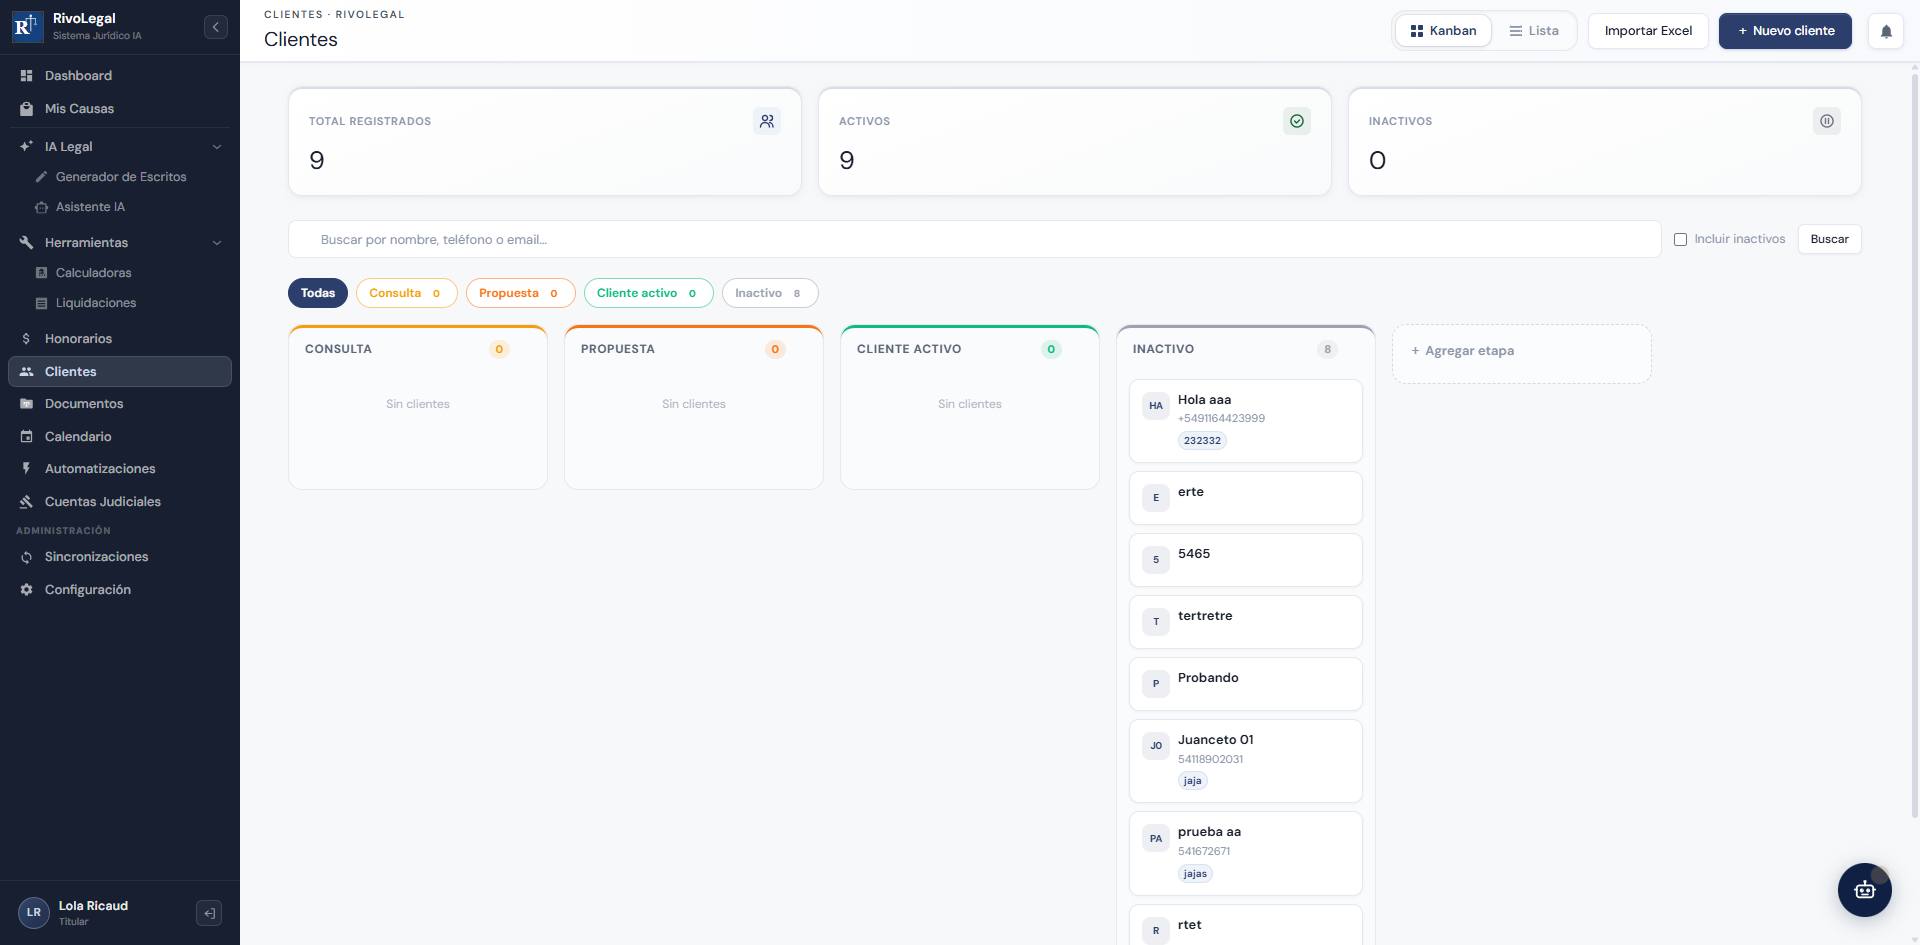Click the Consulta column count badge
1920x945 pixels.
[499, 350]
